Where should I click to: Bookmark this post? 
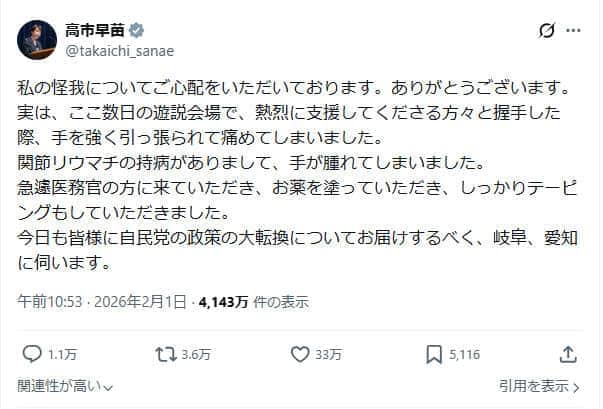434,353
